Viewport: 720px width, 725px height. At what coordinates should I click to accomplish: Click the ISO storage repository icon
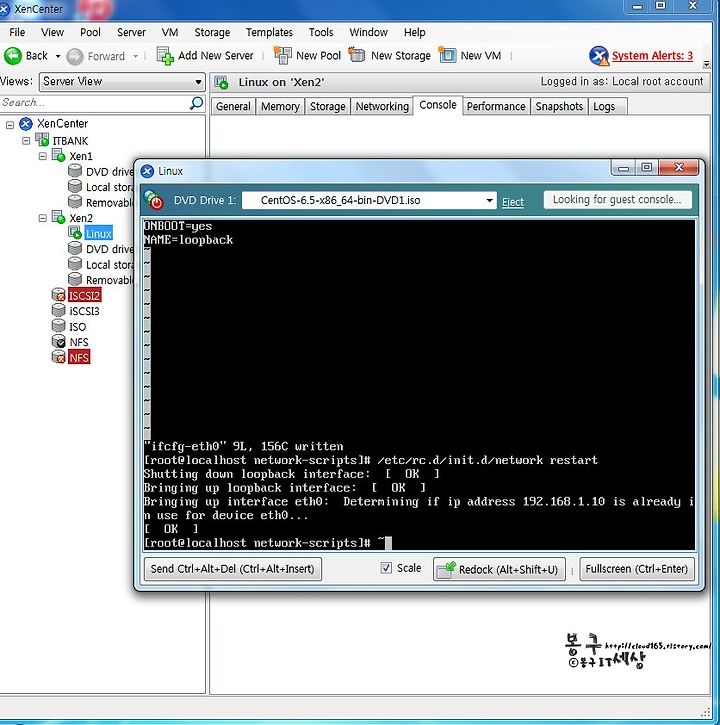[58, 326]
